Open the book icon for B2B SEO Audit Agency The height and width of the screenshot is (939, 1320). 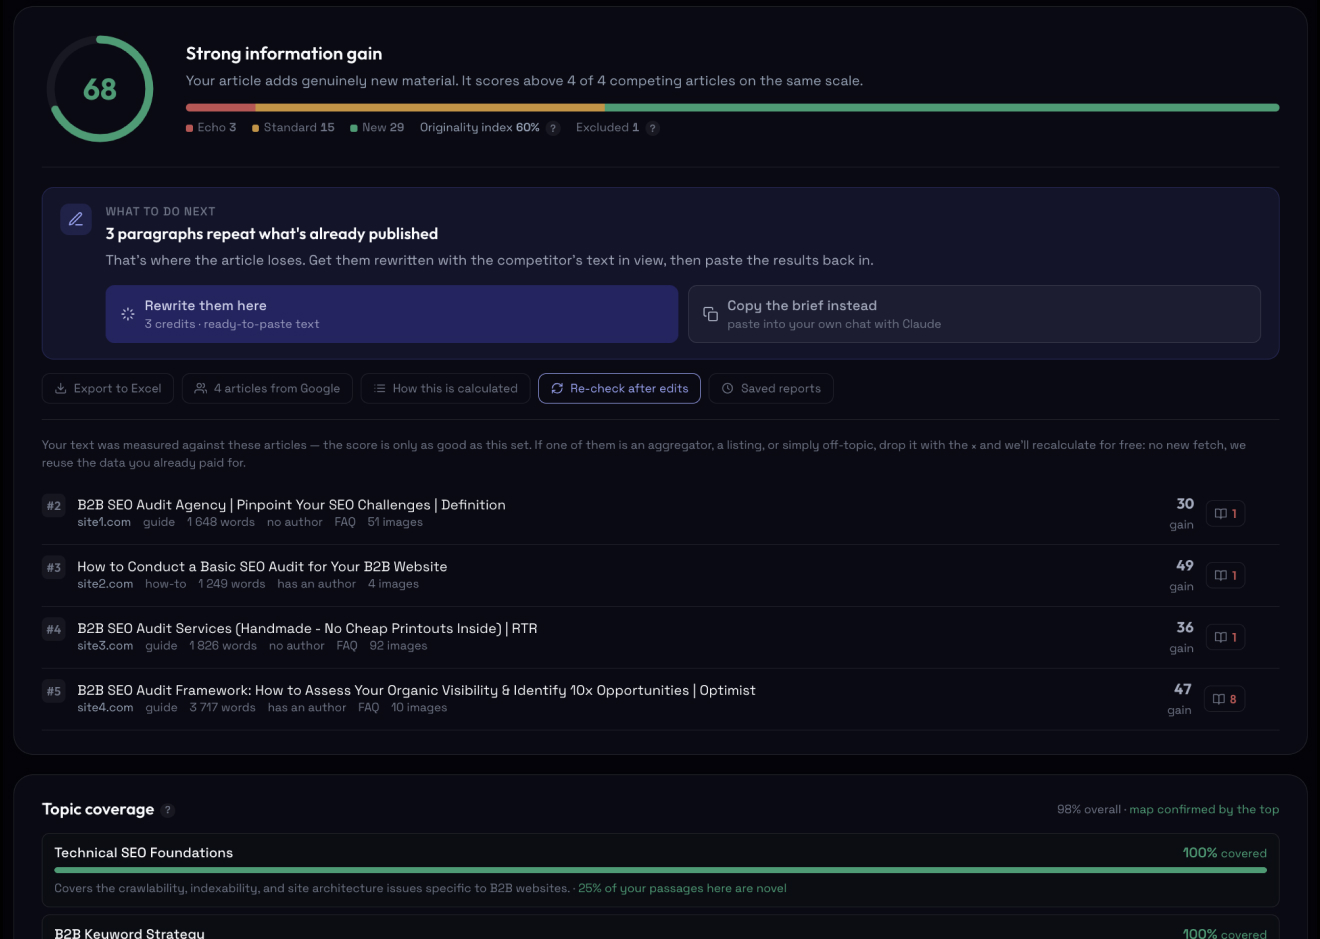[1225, 513]
